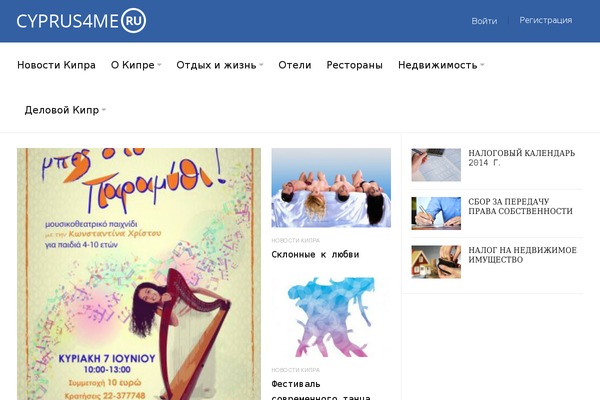The height and width of the screenshot is (400, 600).
Task: Read the Склонные к любви article
Action: 315,255
